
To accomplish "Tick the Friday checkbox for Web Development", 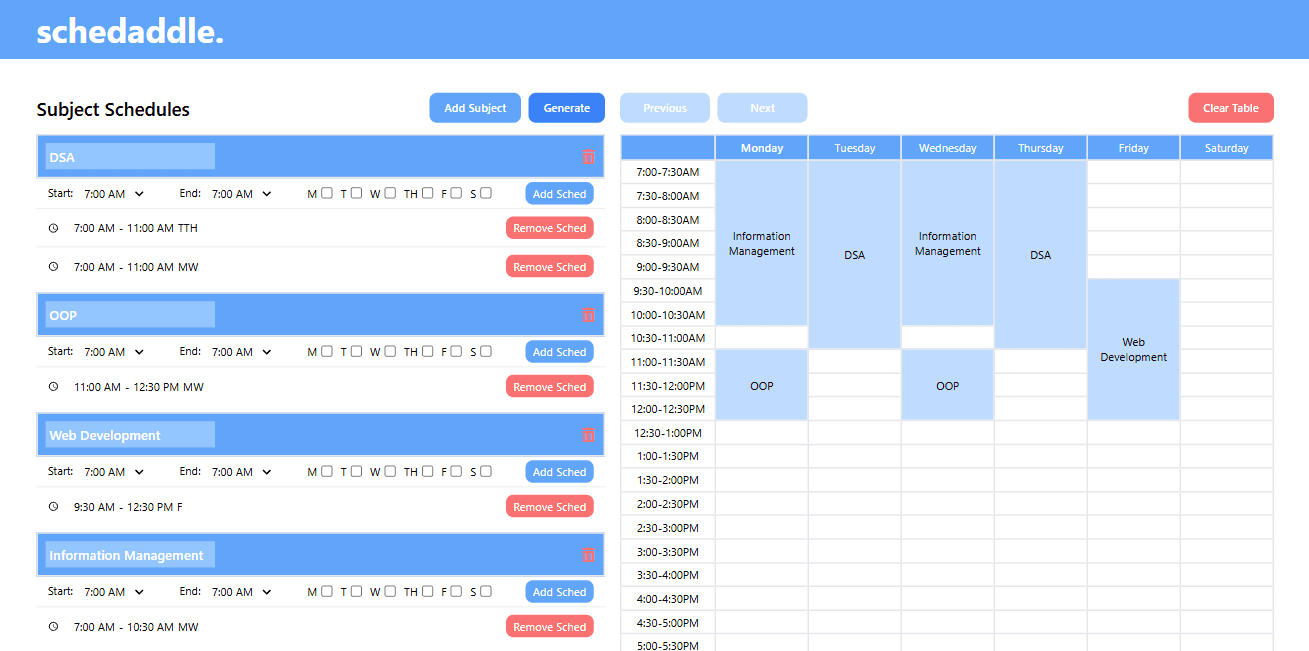I will (456, 472).
